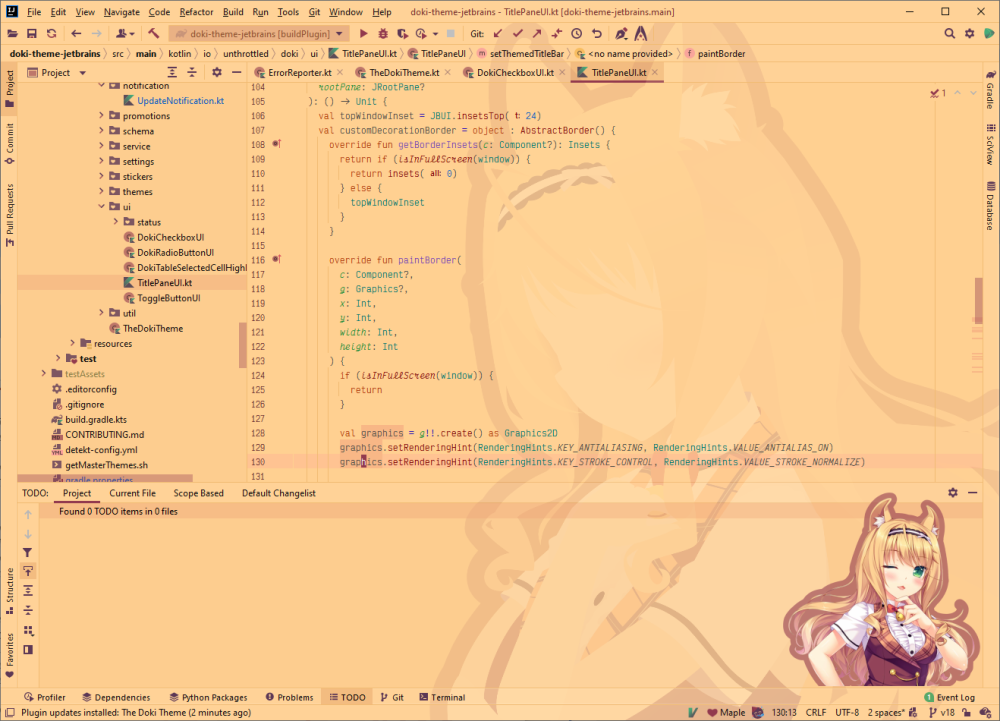This screenshot has width=1000, height=721.
Task: Expand the resources folder chevron
Action: pyautogui.click(x=73, y=343)
